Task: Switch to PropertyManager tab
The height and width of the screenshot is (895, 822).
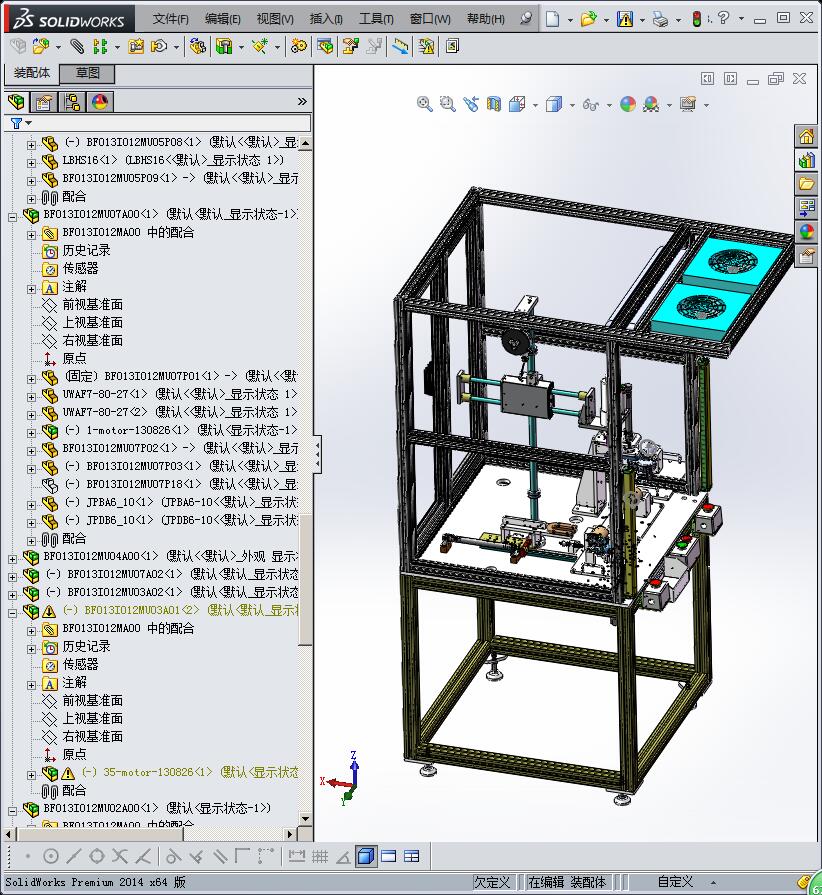Action: [44, 102]
